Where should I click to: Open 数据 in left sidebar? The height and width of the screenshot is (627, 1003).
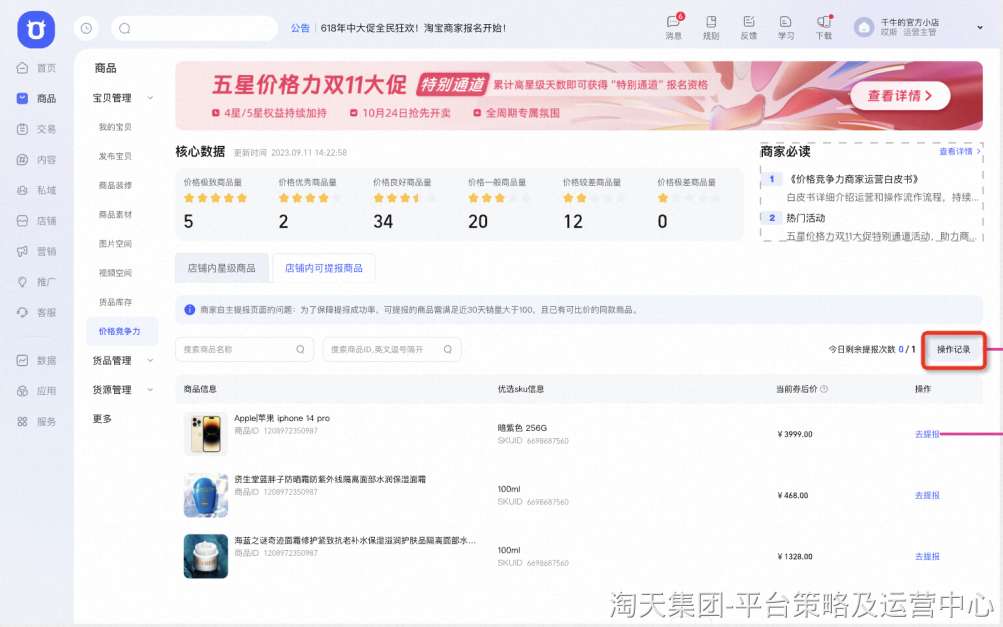(37, 360)
